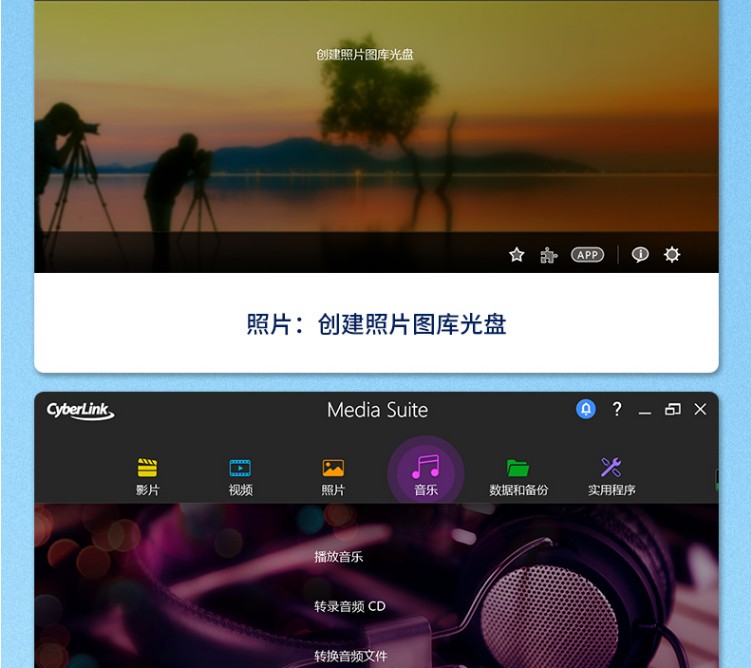Open help via the question mark icon
The height and width of the screenshot is (668, 751).
tap(617, 409)
